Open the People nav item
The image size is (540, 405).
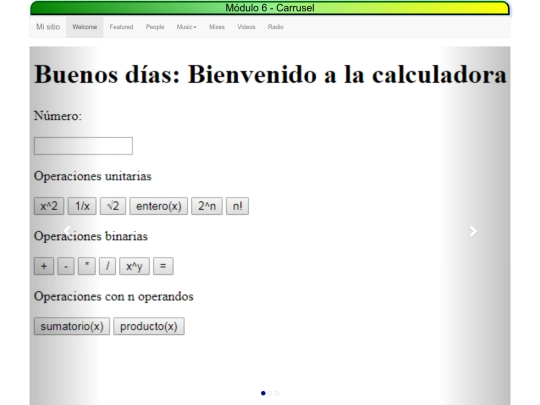tap(155, 27)
